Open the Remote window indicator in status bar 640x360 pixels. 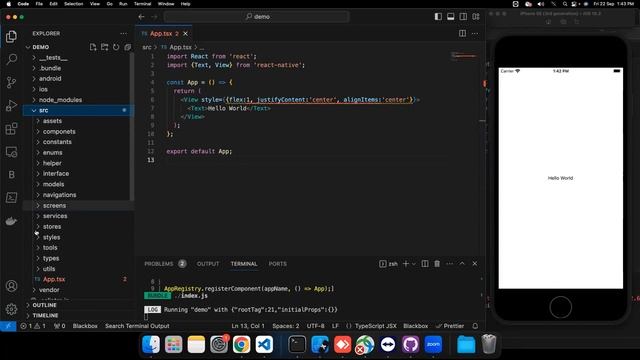point(8,326)
